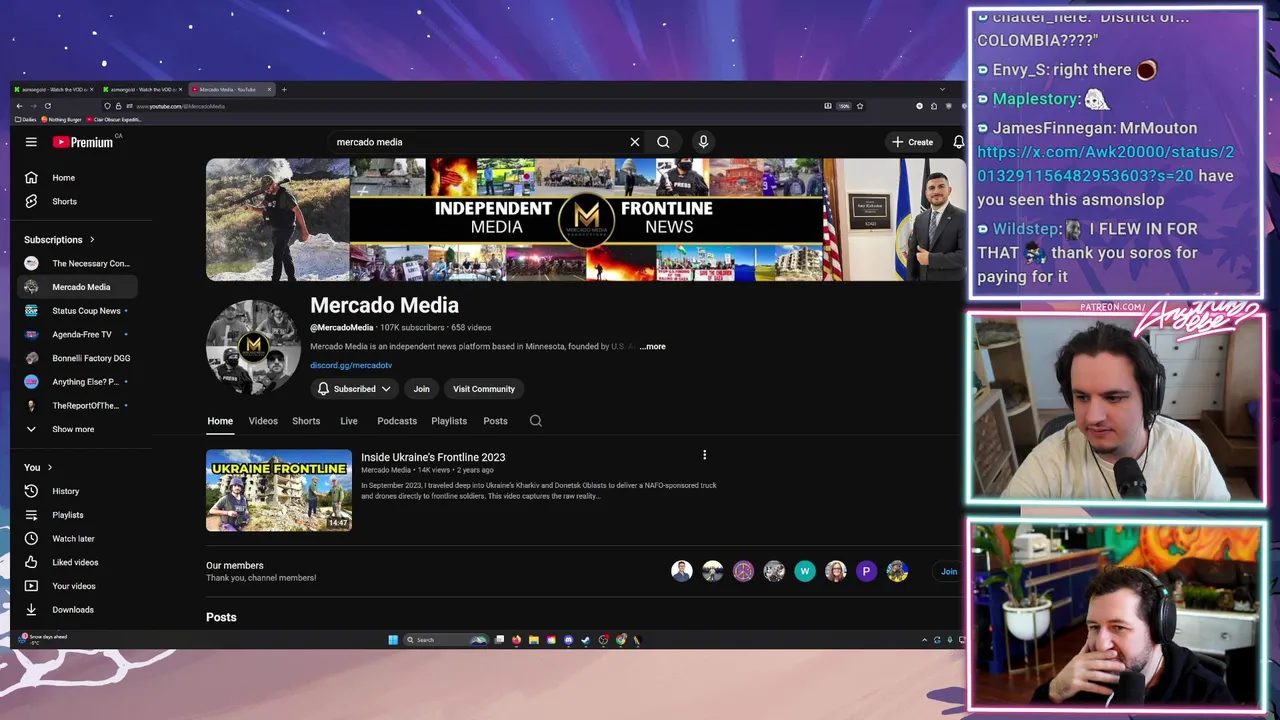Viewport: 1280px width, 720px height.
Task: Switch to the Podcasts tab
Action: pos(397,421)
